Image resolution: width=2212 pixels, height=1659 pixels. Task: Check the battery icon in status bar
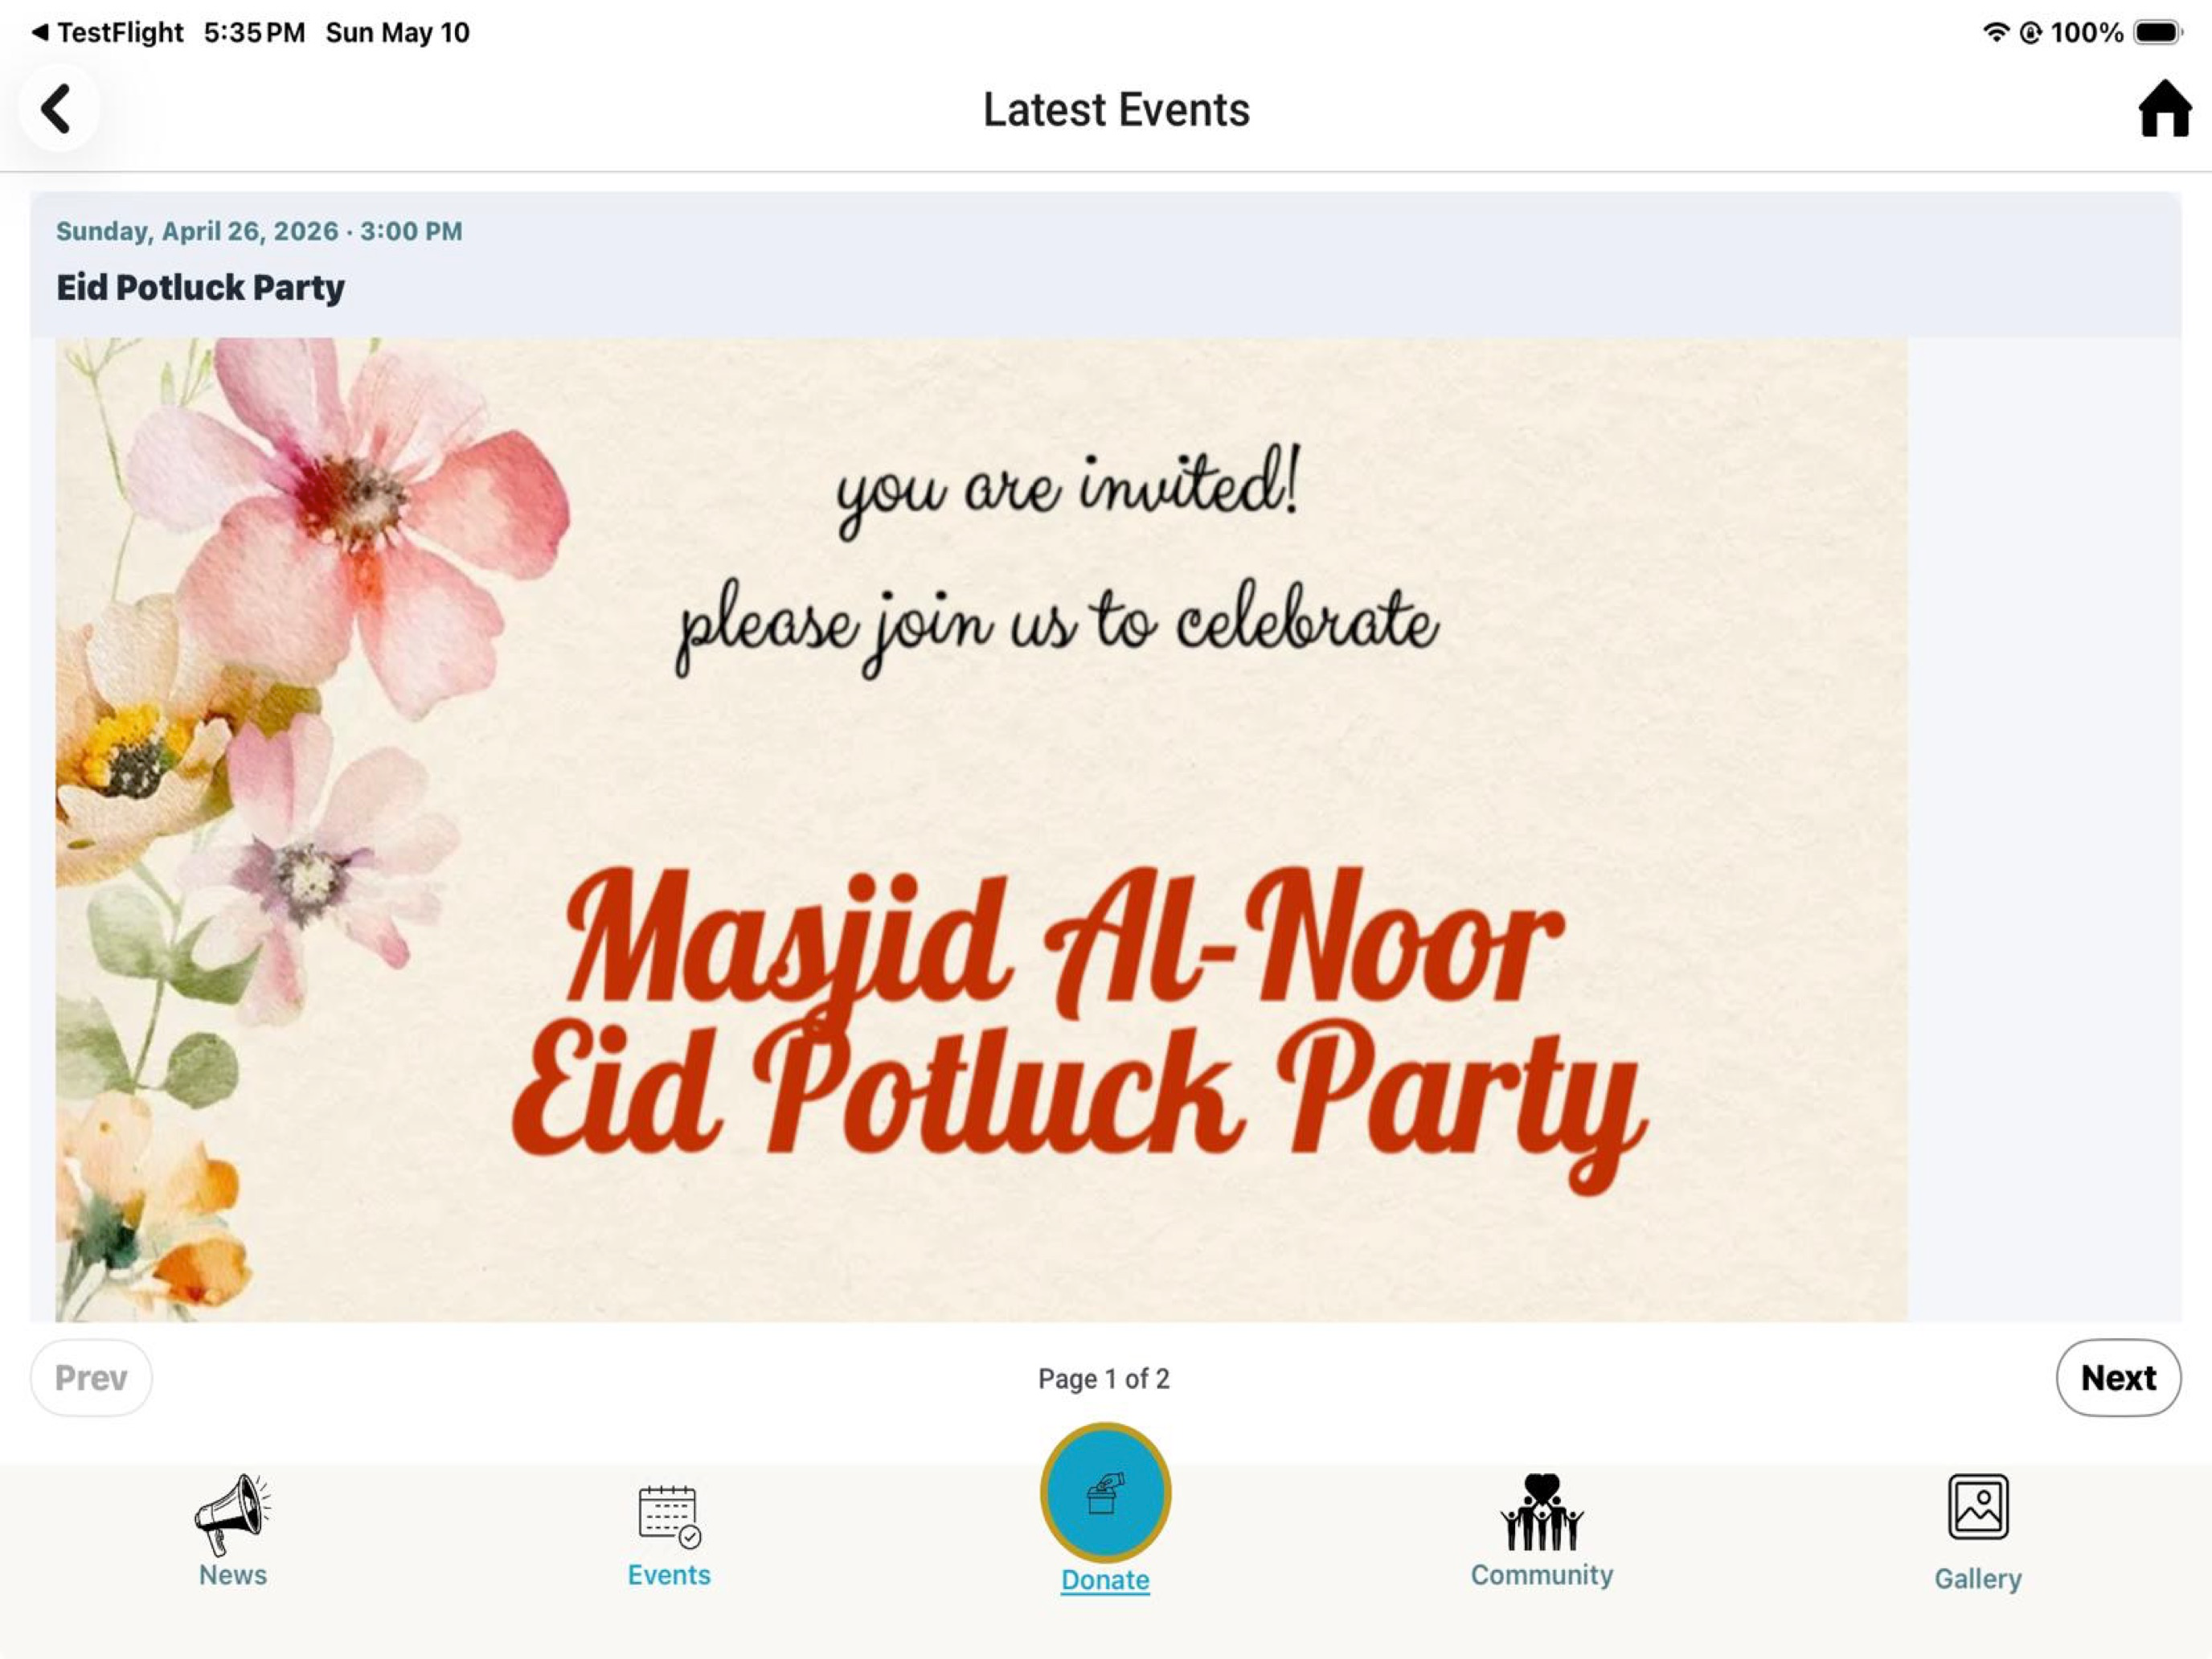(2158, 32)
